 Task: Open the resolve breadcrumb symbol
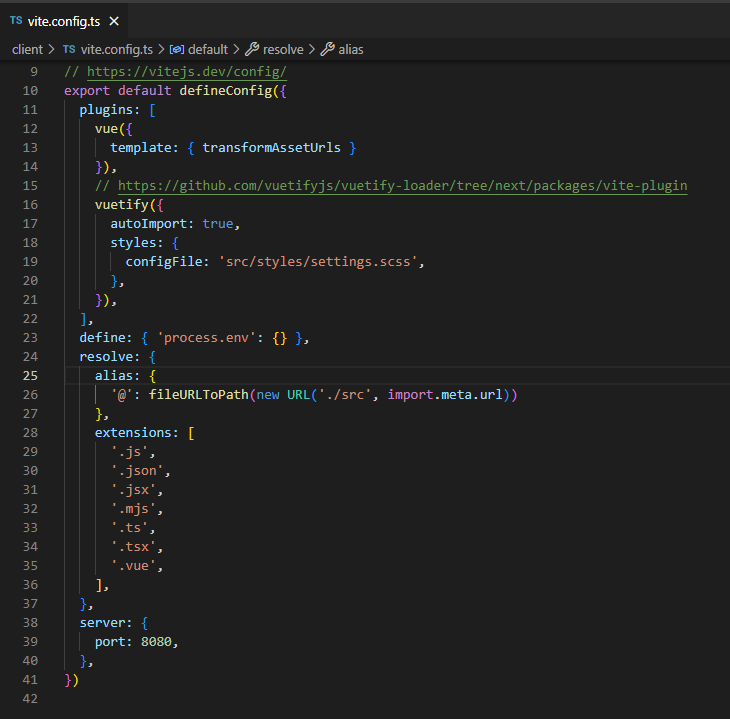coord(283,49)
